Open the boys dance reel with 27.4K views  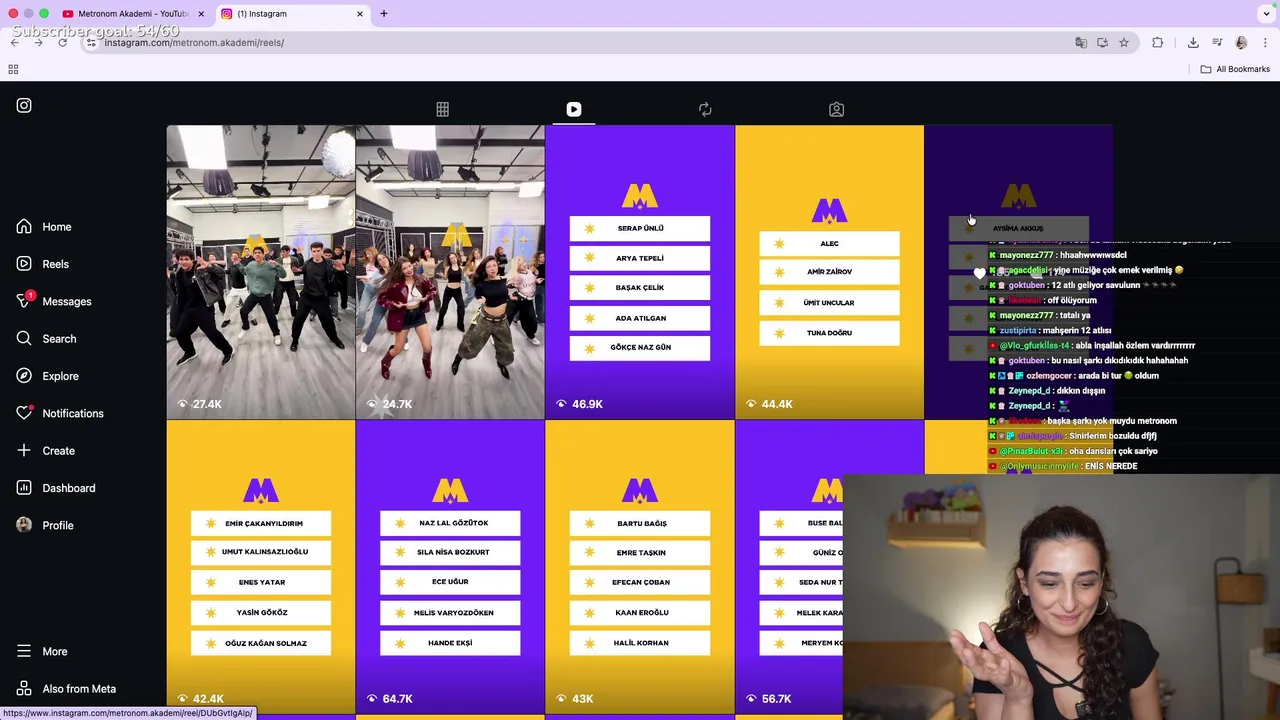point(261,272)
